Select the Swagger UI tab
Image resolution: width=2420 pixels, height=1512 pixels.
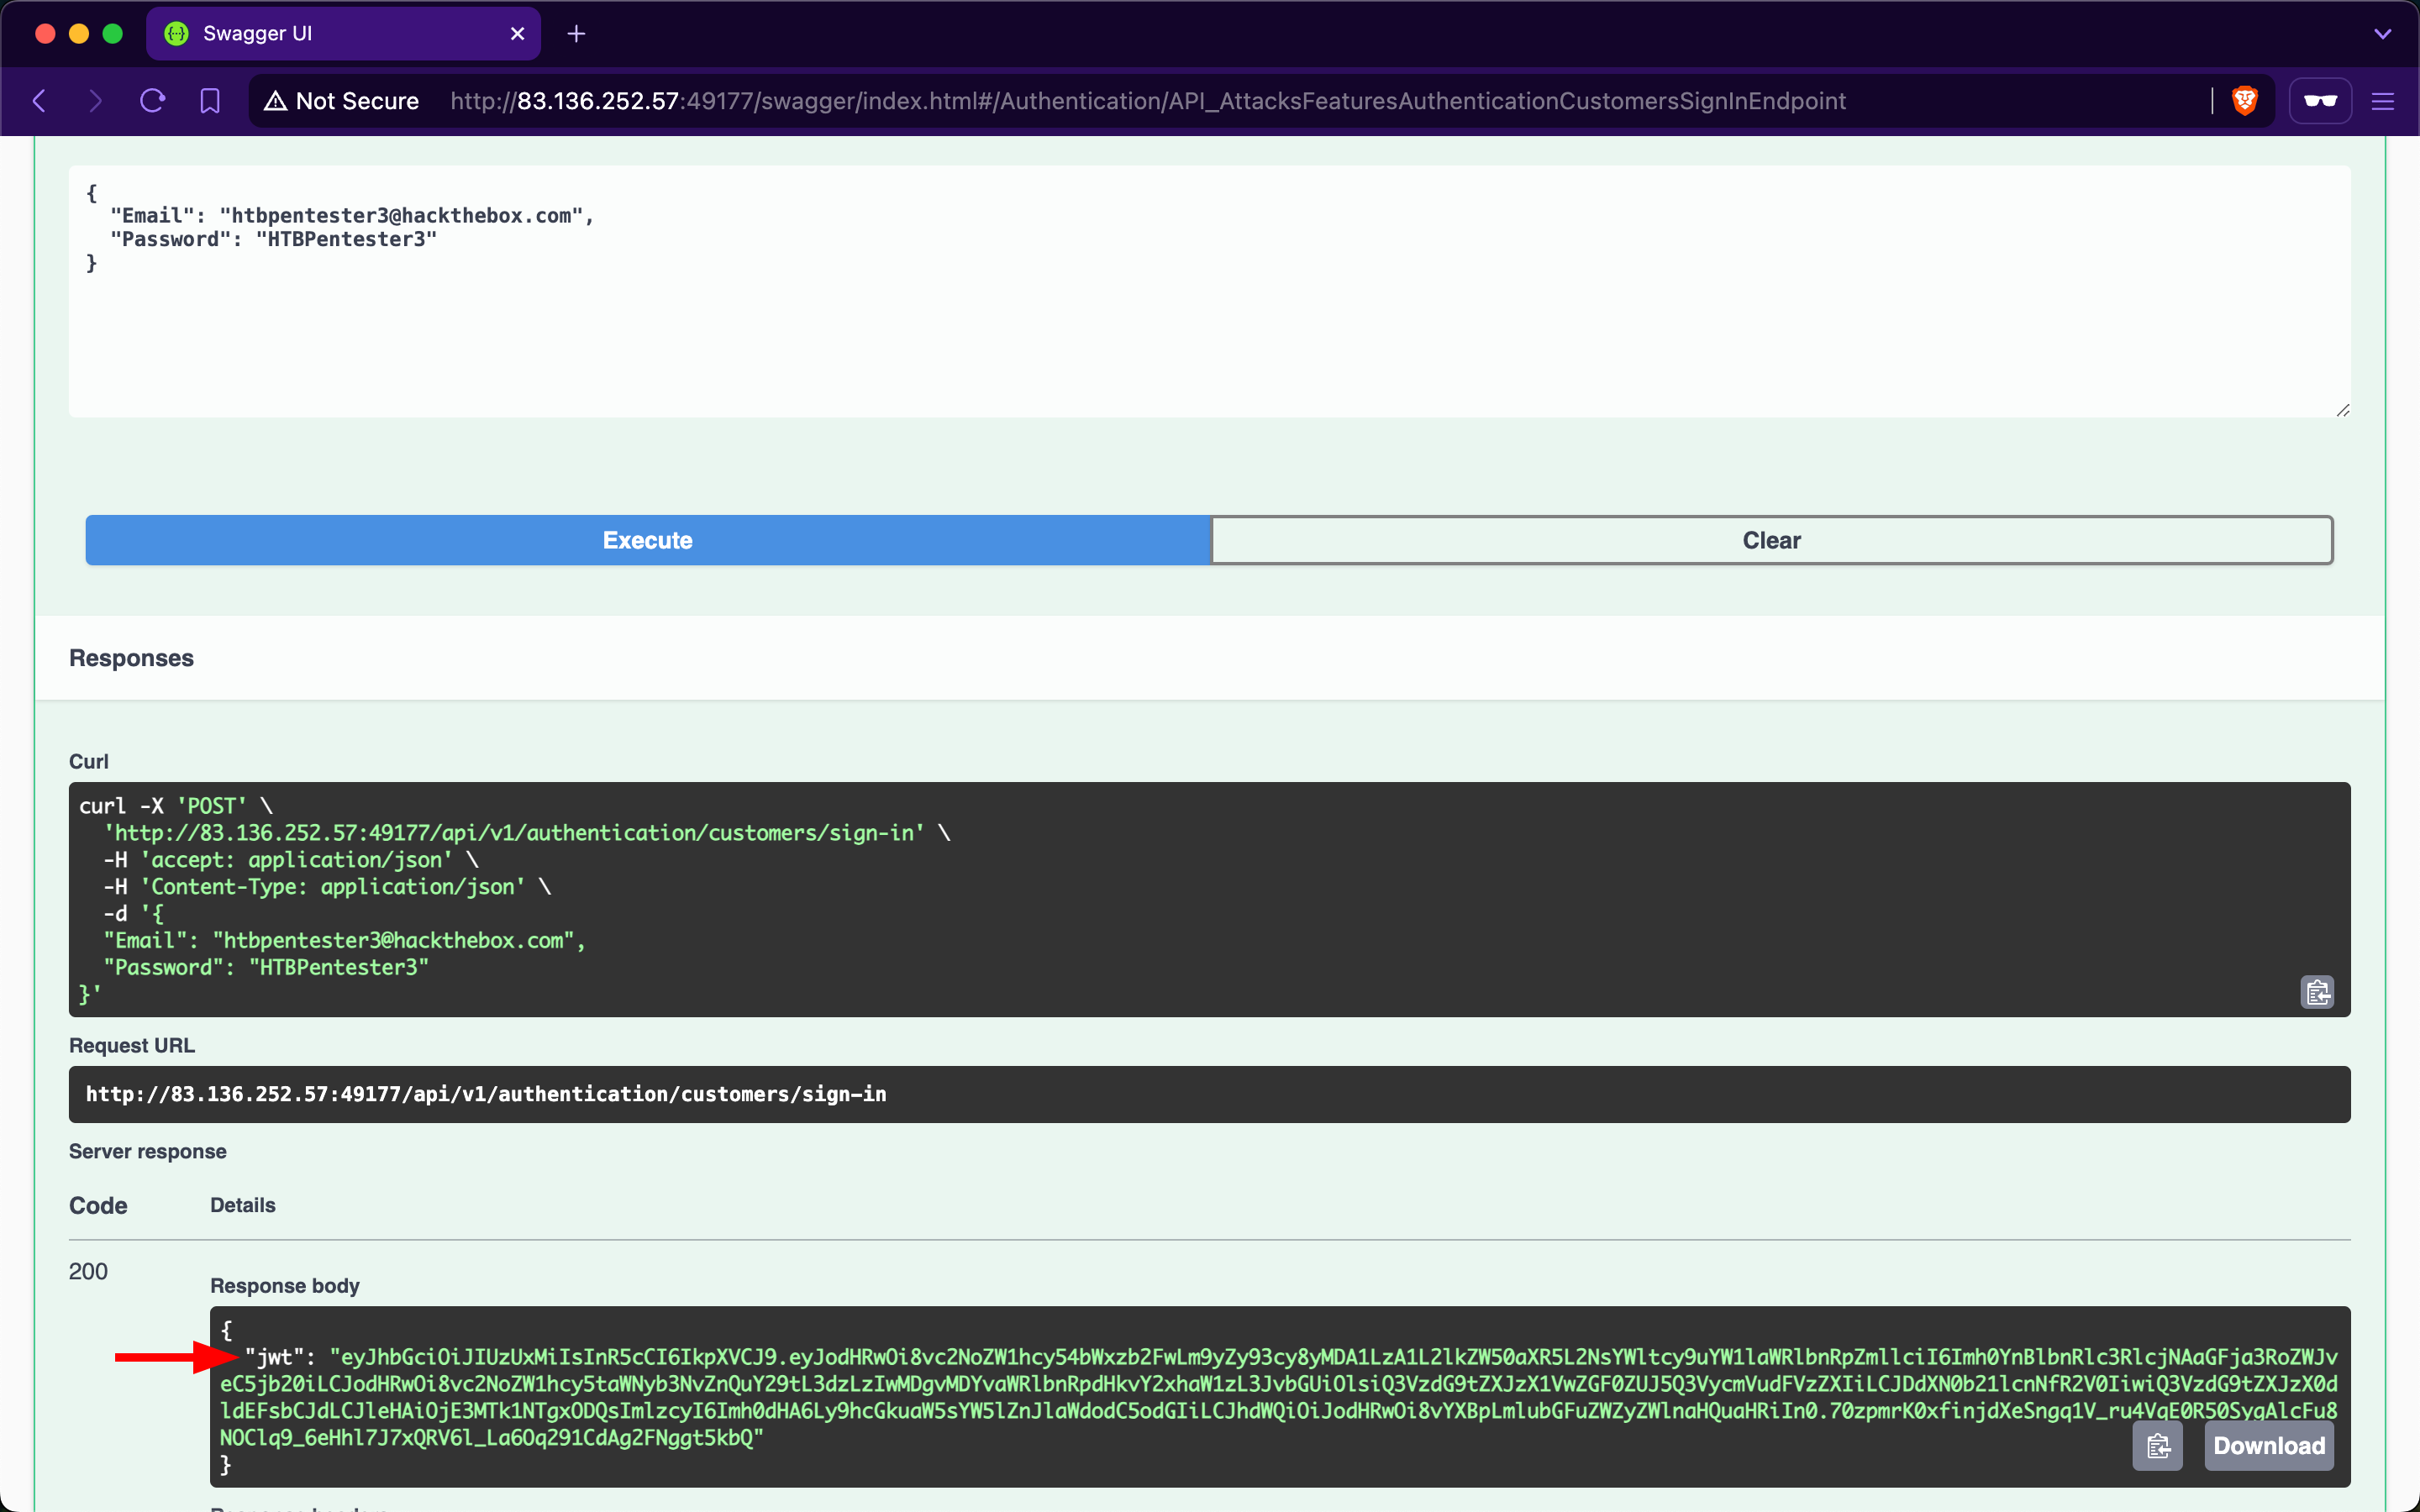343,34
